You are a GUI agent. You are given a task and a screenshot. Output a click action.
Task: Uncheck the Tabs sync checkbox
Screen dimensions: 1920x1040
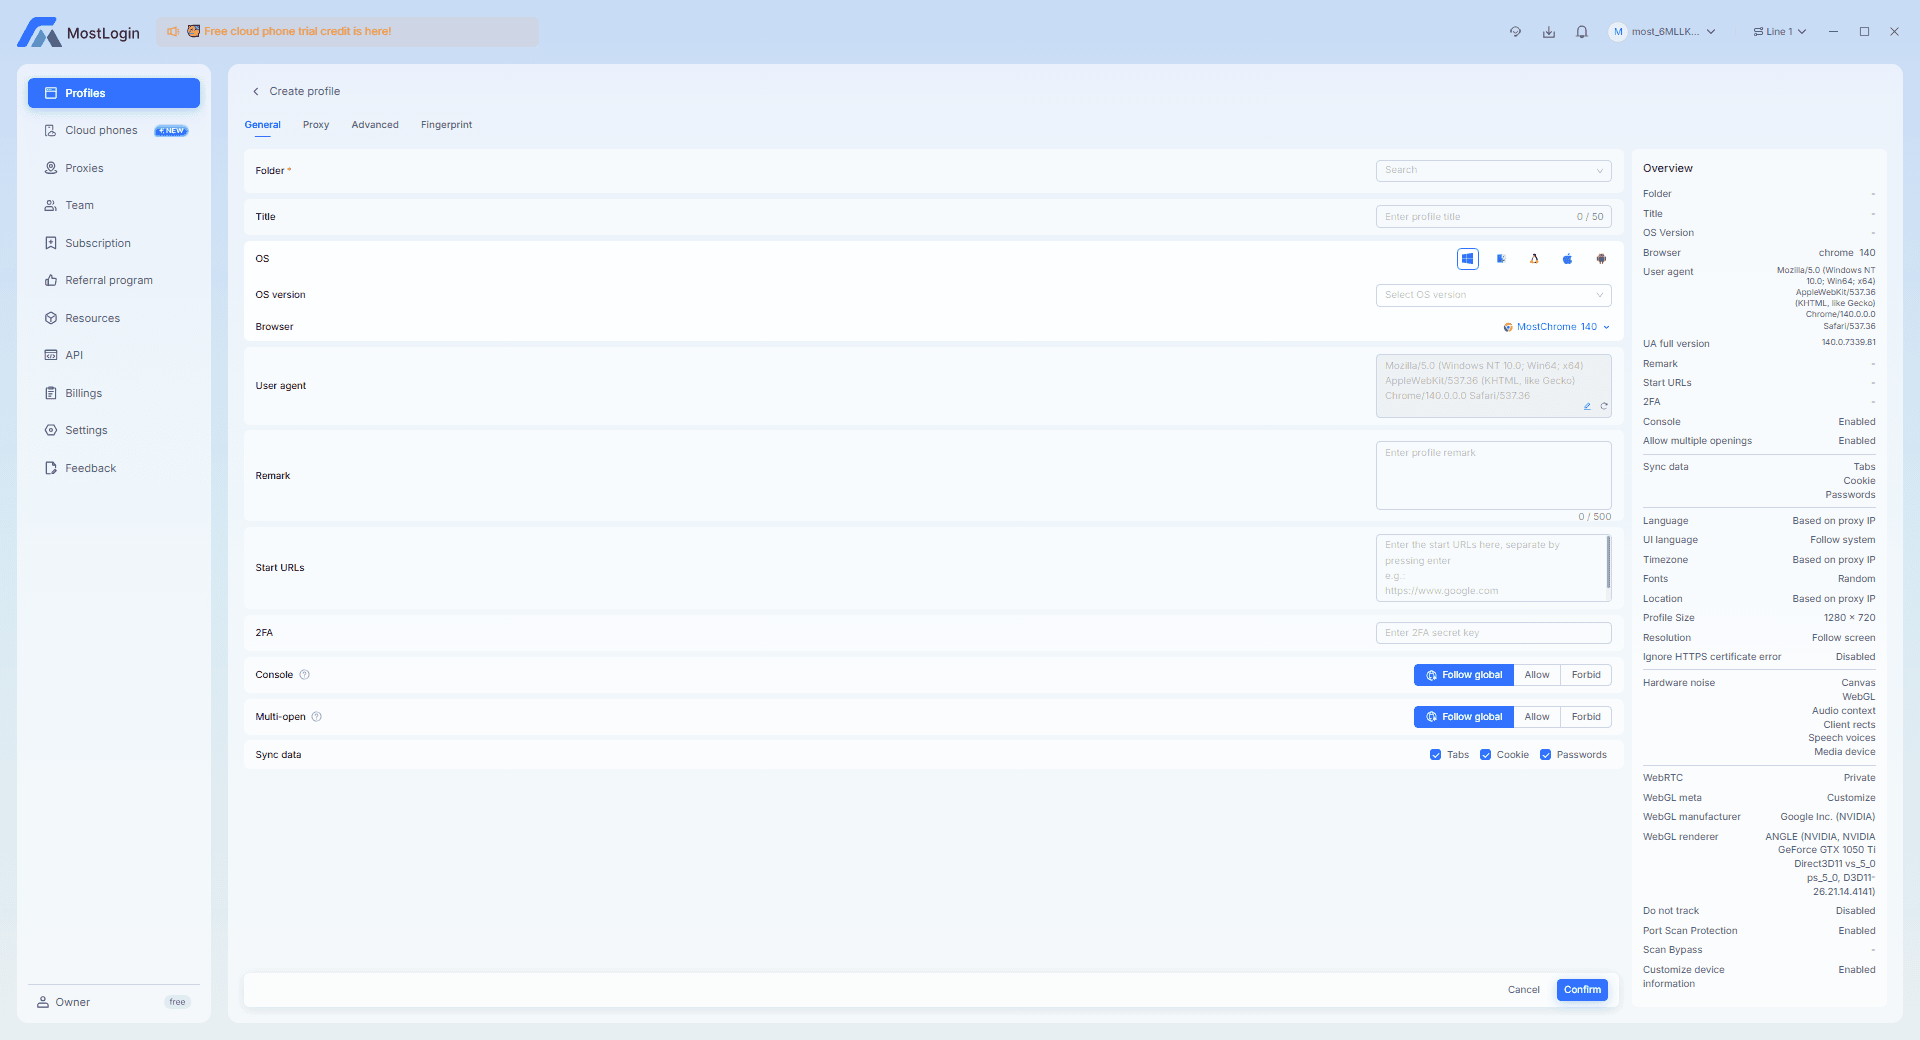point(1436,755)
